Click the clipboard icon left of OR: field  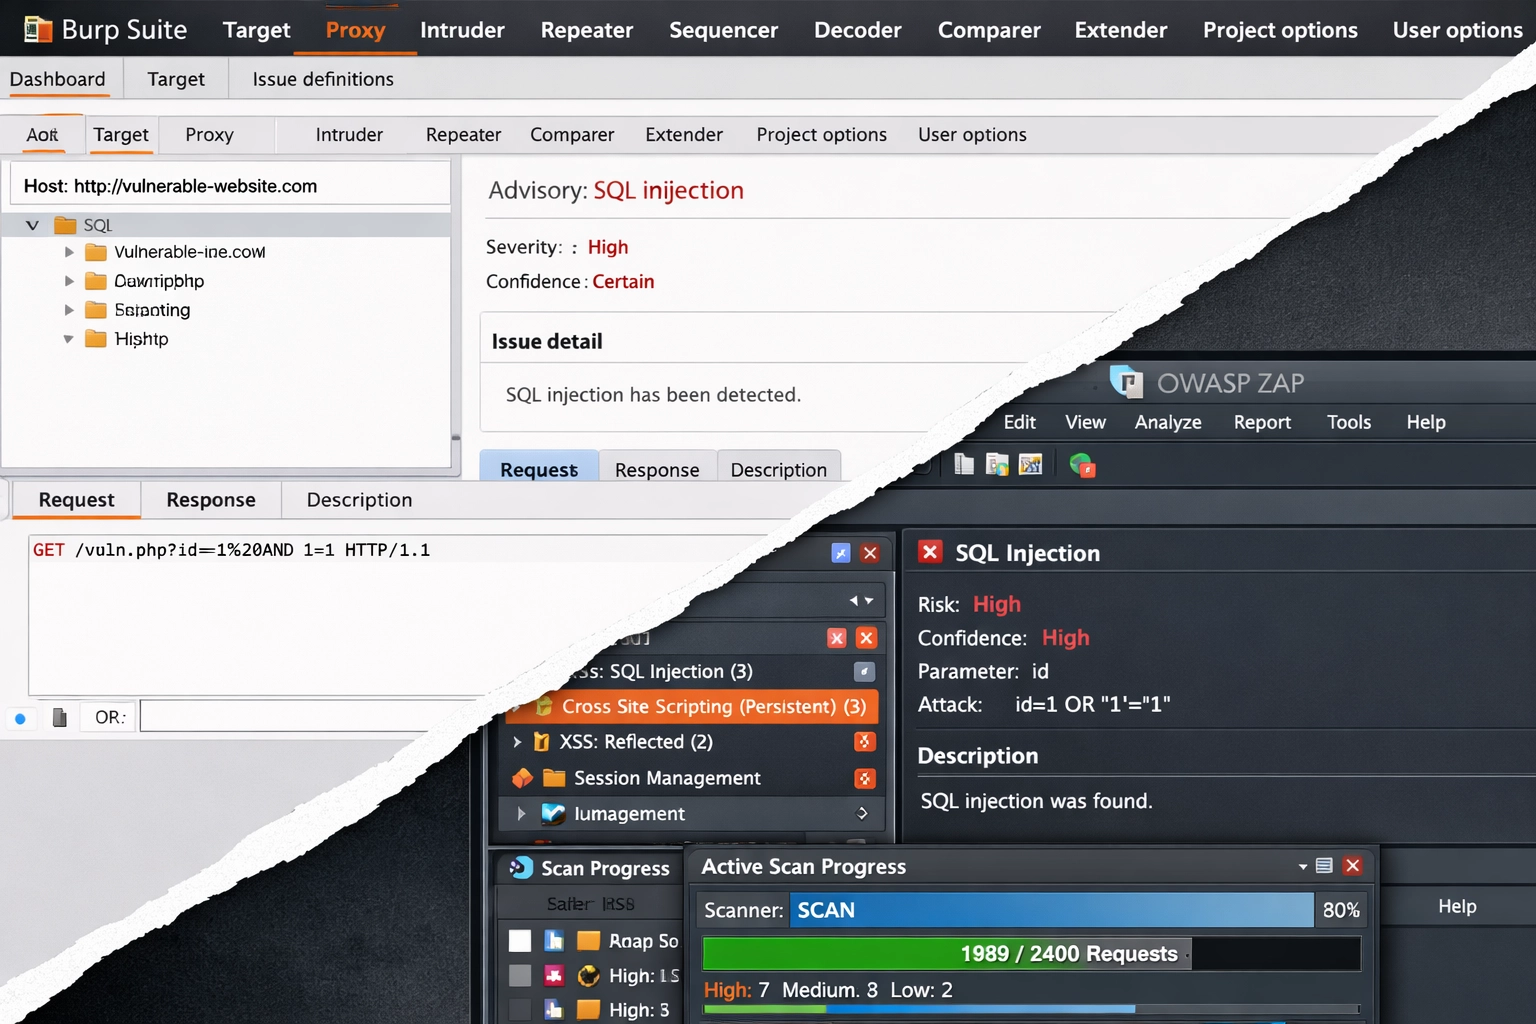click(x=59, y=717)
